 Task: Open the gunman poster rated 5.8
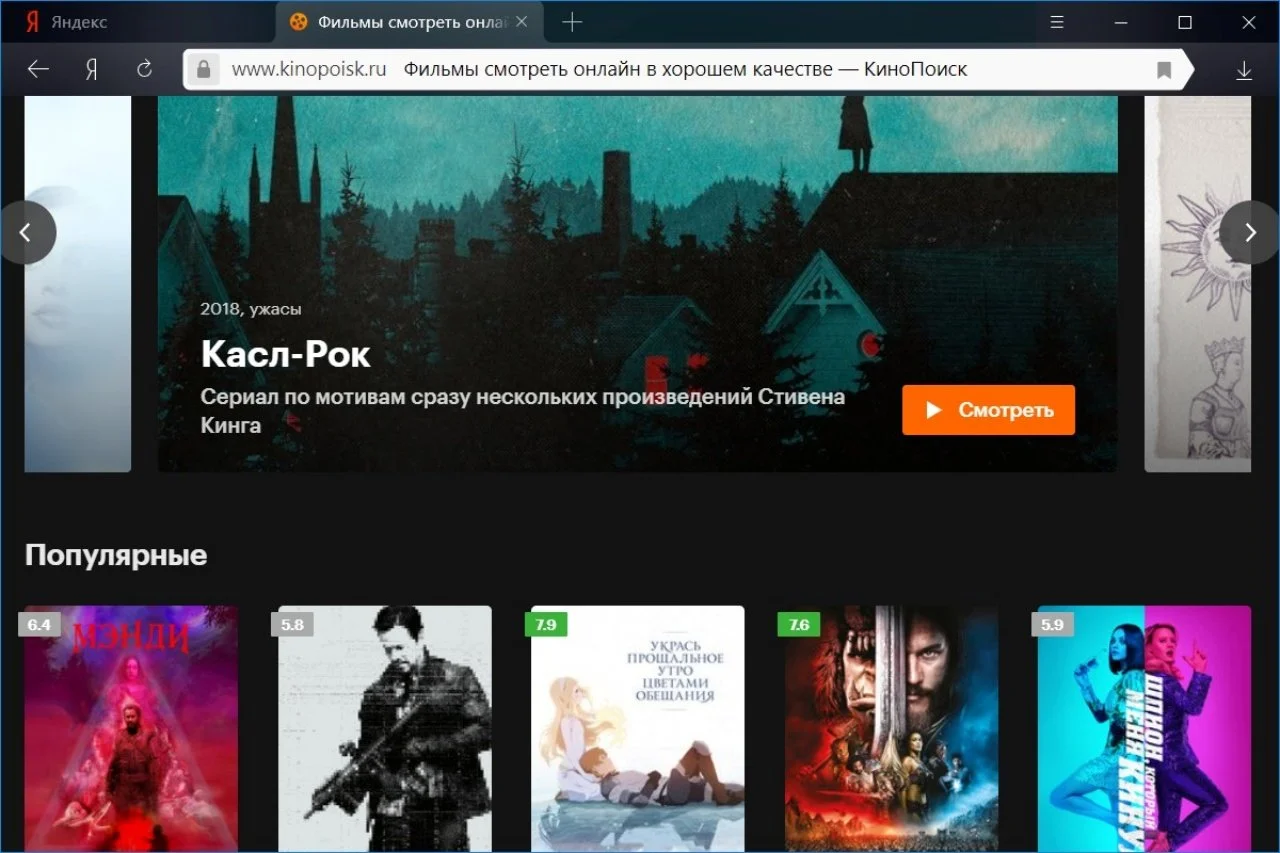385,728
